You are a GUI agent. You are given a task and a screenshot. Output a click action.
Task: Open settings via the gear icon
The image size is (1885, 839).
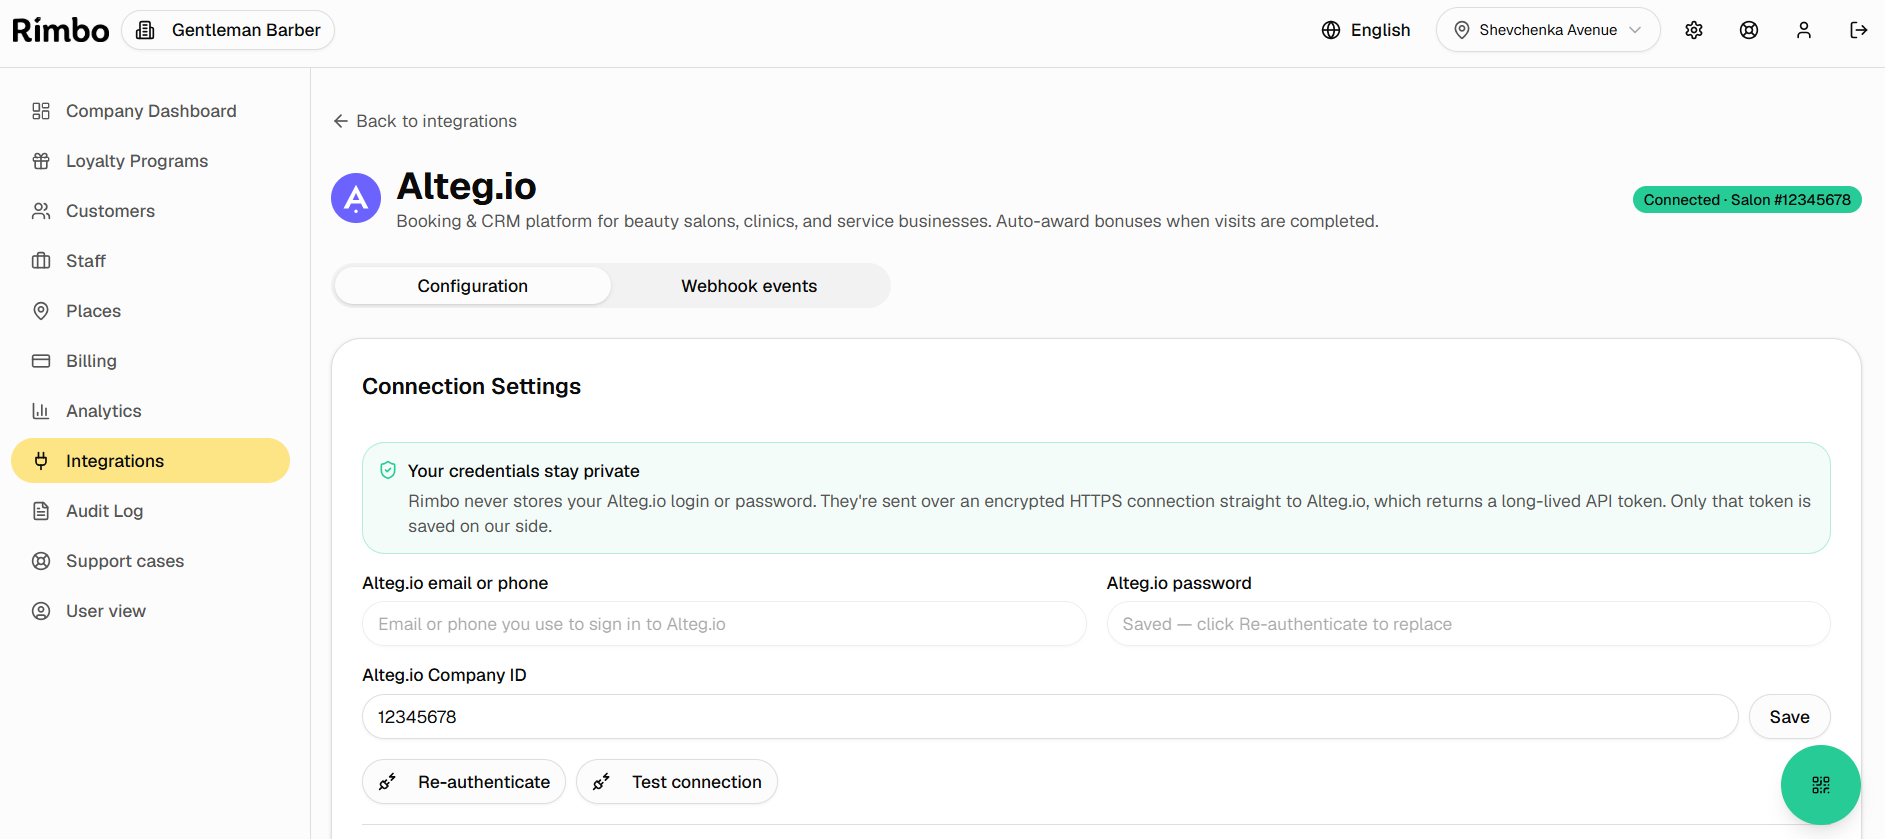coord(1694,30)
